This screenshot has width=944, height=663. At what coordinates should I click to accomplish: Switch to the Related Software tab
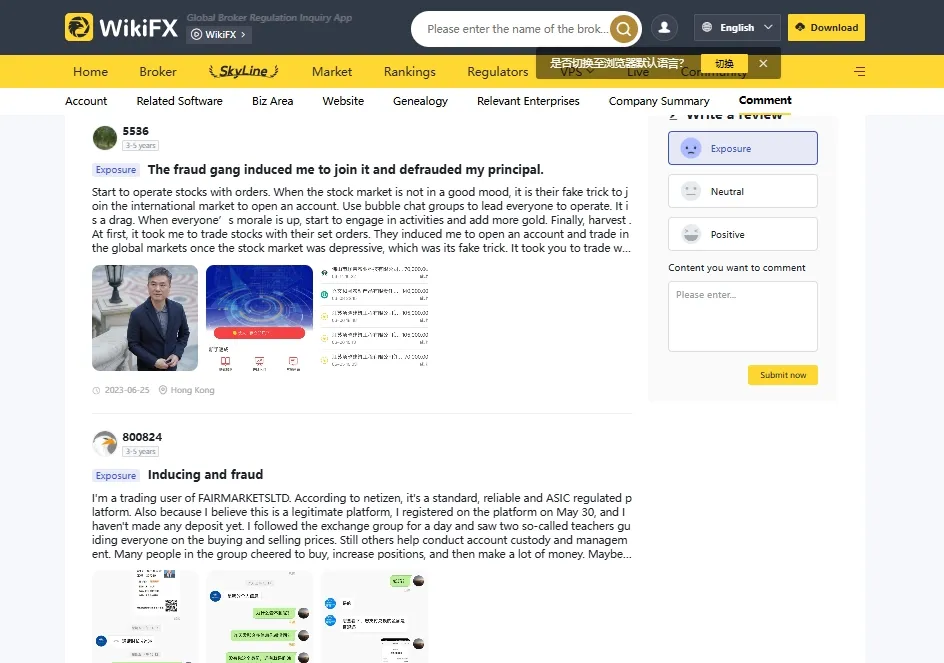click(179, 101)
